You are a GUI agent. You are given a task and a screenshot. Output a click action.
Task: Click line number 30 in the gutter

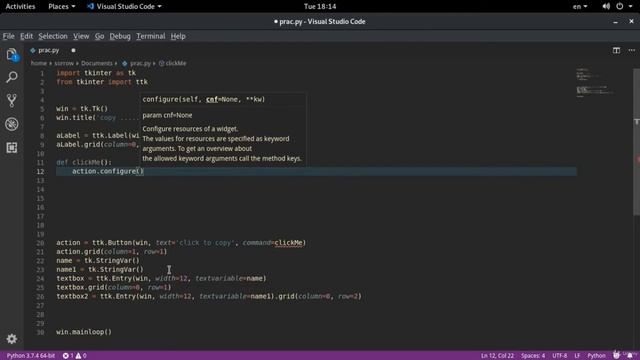pyautogui.click(x=40, y=332)
